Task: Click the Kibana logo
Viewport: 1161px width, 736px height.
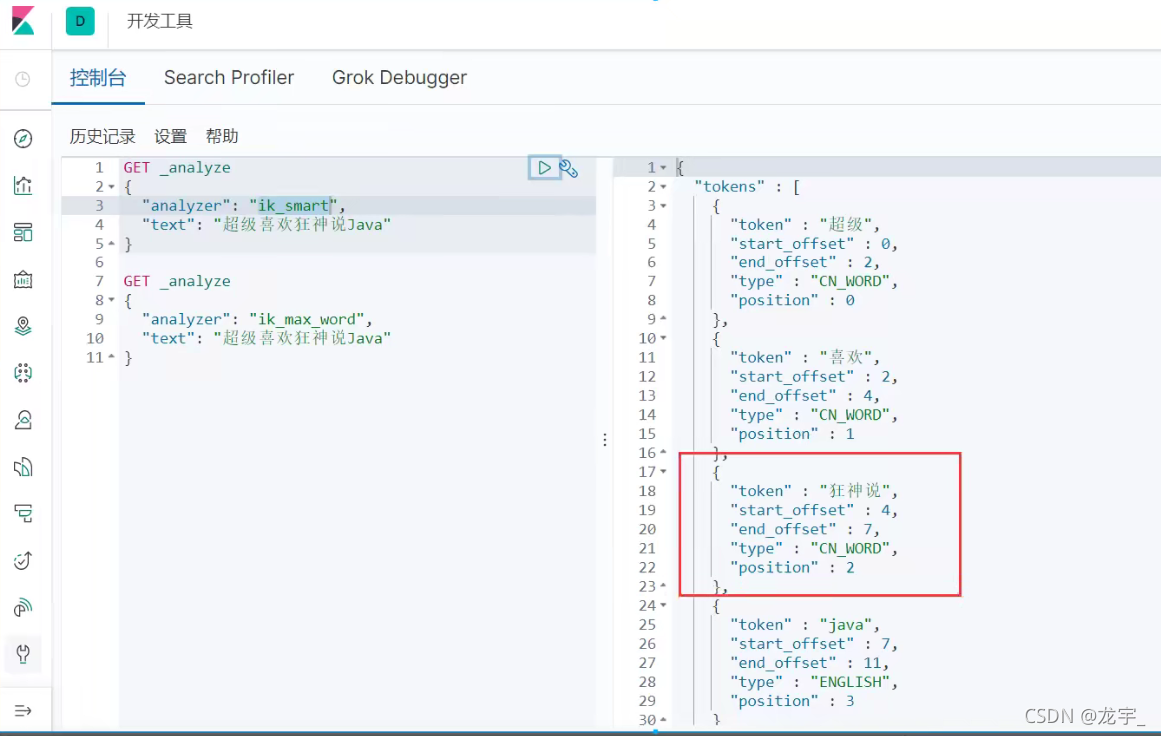Action: pos(23,21)
